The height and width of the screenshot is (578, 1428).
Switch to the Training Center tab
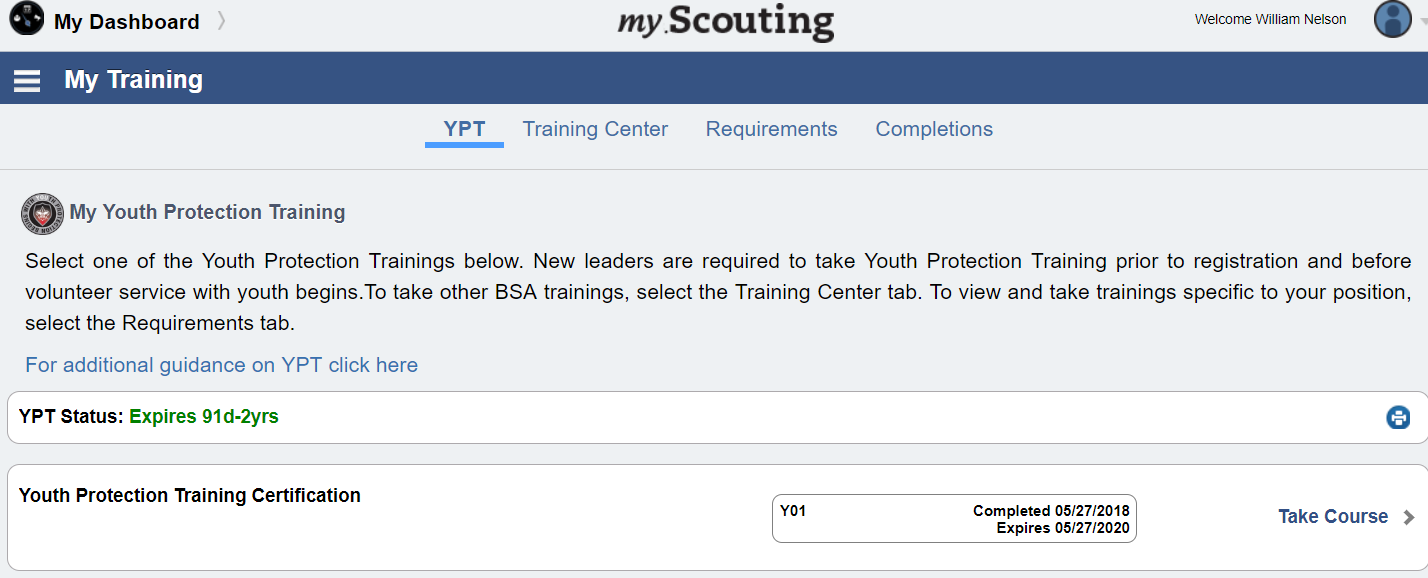point(595,129)
